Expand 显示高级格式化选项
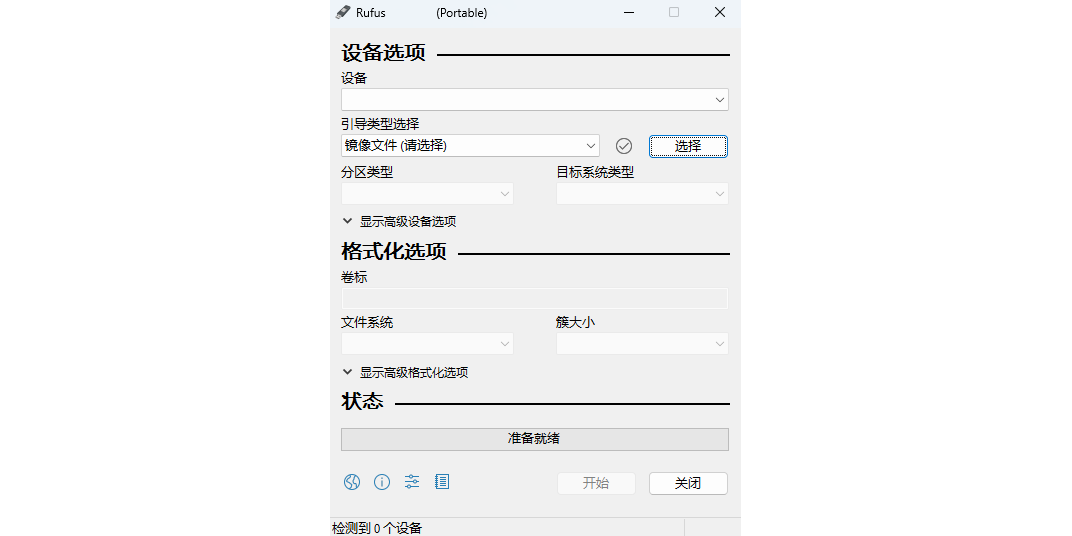 (405, 373)
